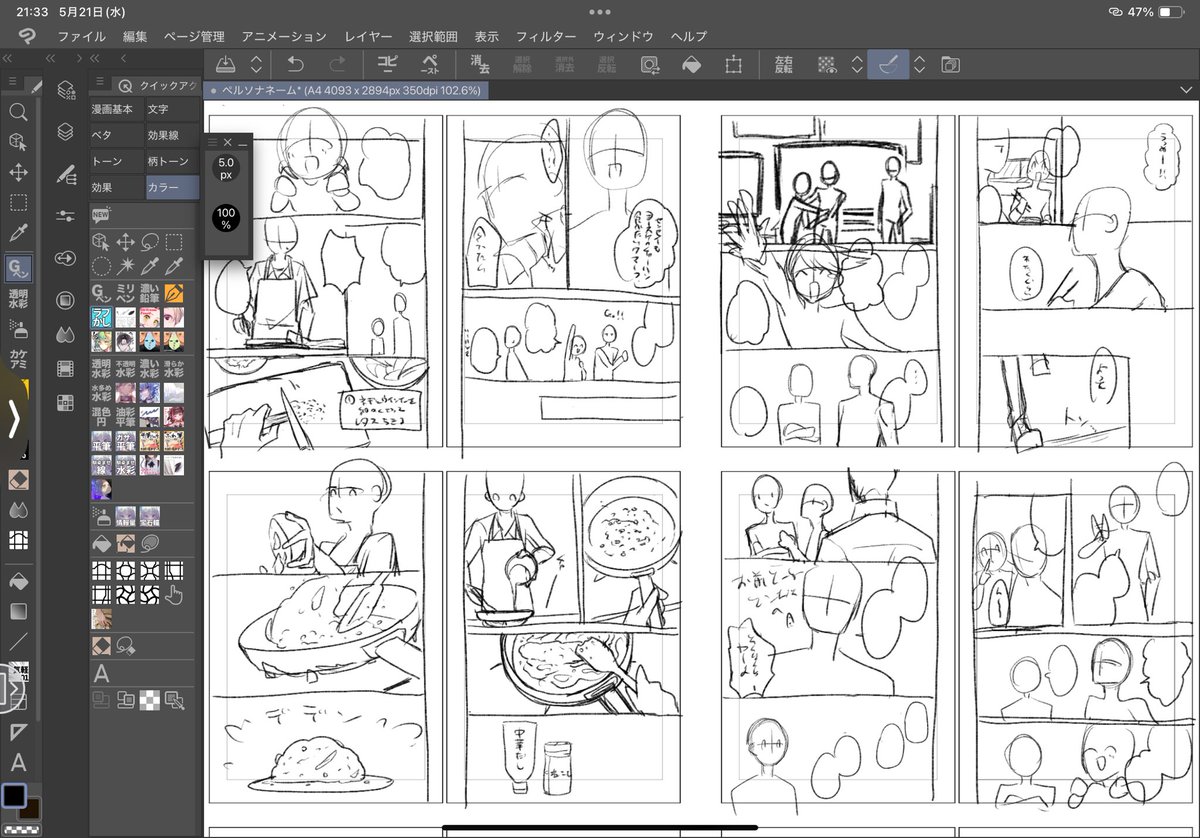Click the transparent checkered color swatch
The image size is (1200, 838).
click(21, 830)
